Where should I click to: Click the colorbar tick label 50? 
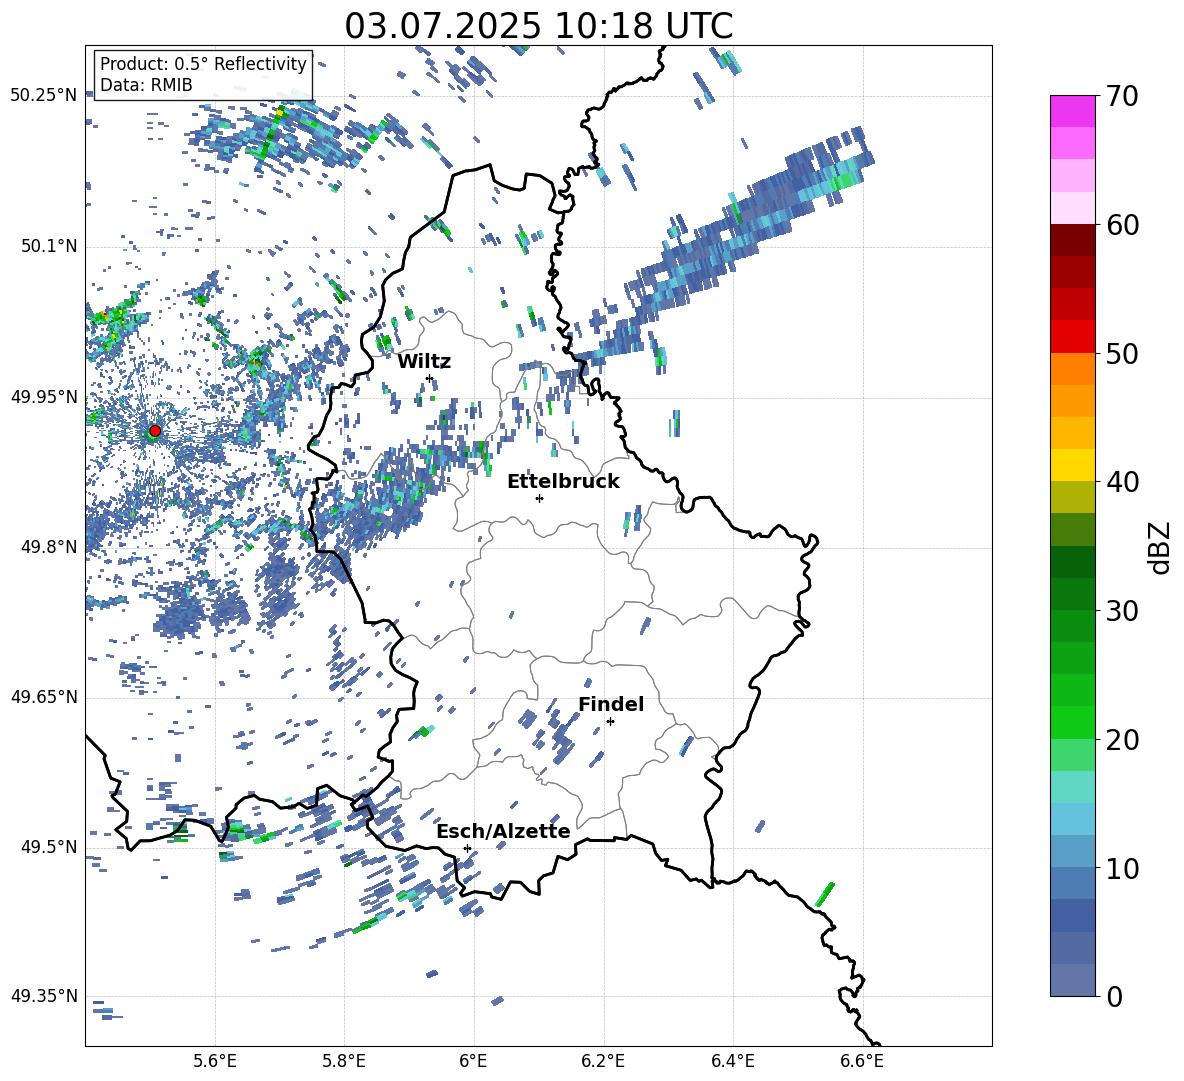click(x=1122, y=354)
